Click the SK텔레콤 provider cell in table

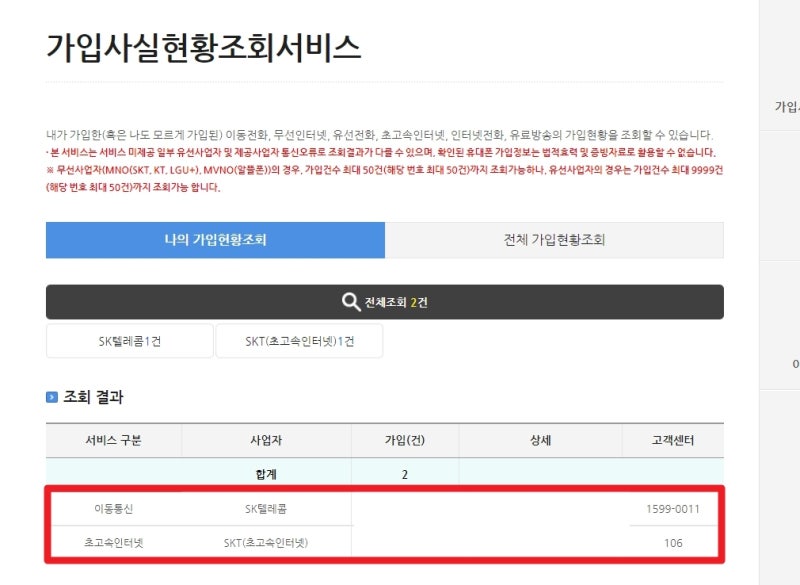tap(266, 508)
